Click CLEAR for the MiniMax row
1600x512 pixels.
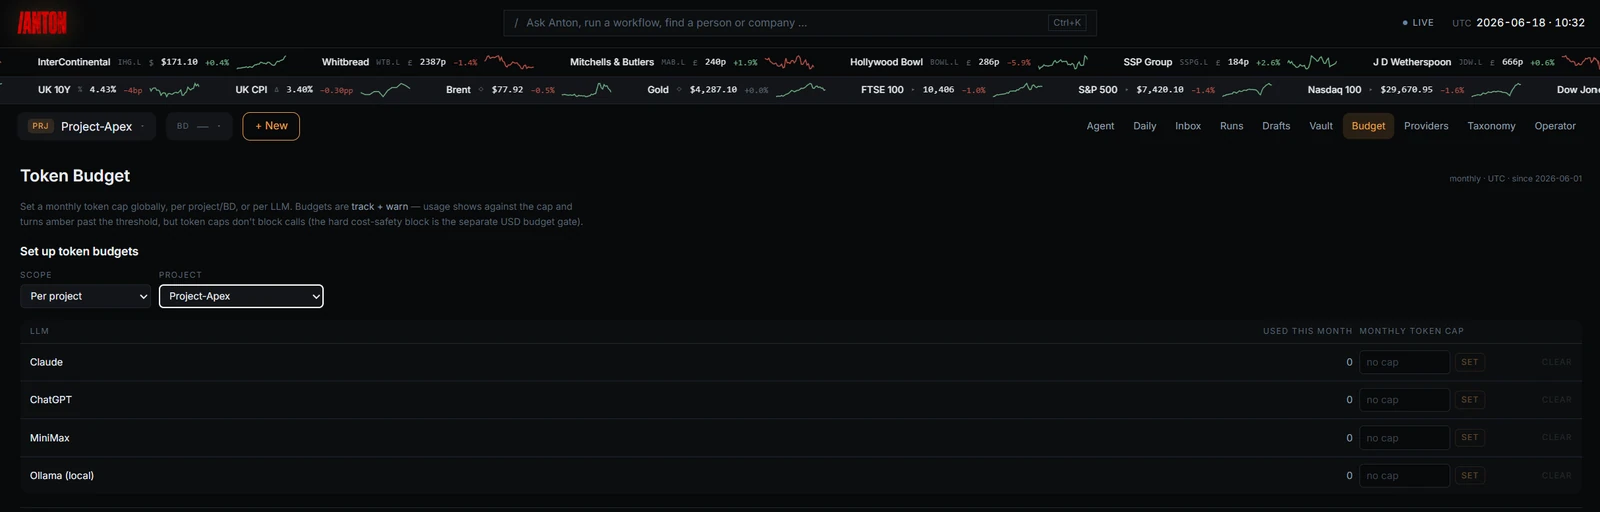click(x=1556, y=438)
